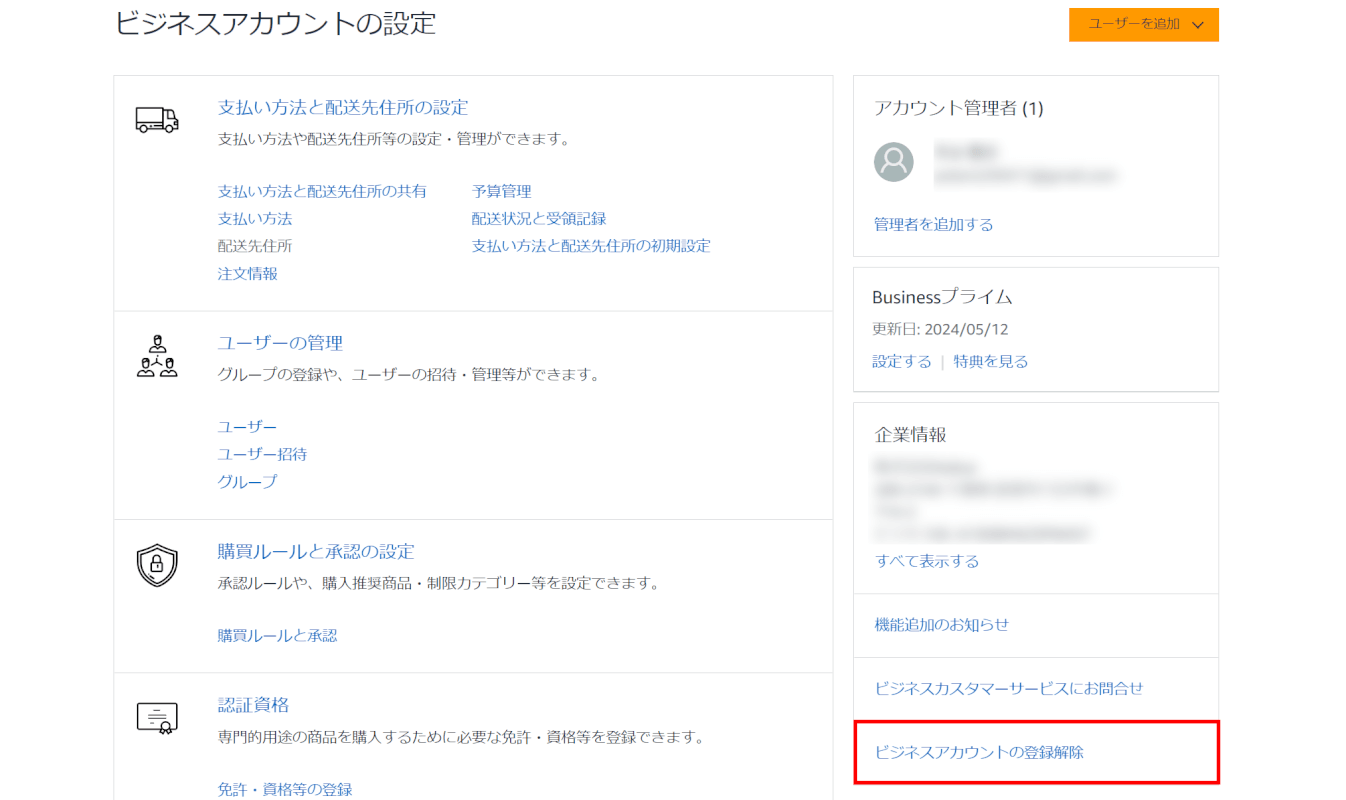Viewport: 1346px width, 800px height.
Task: Open 支払い方法と配送先住所の共有 link
Action: coord(322,191)
